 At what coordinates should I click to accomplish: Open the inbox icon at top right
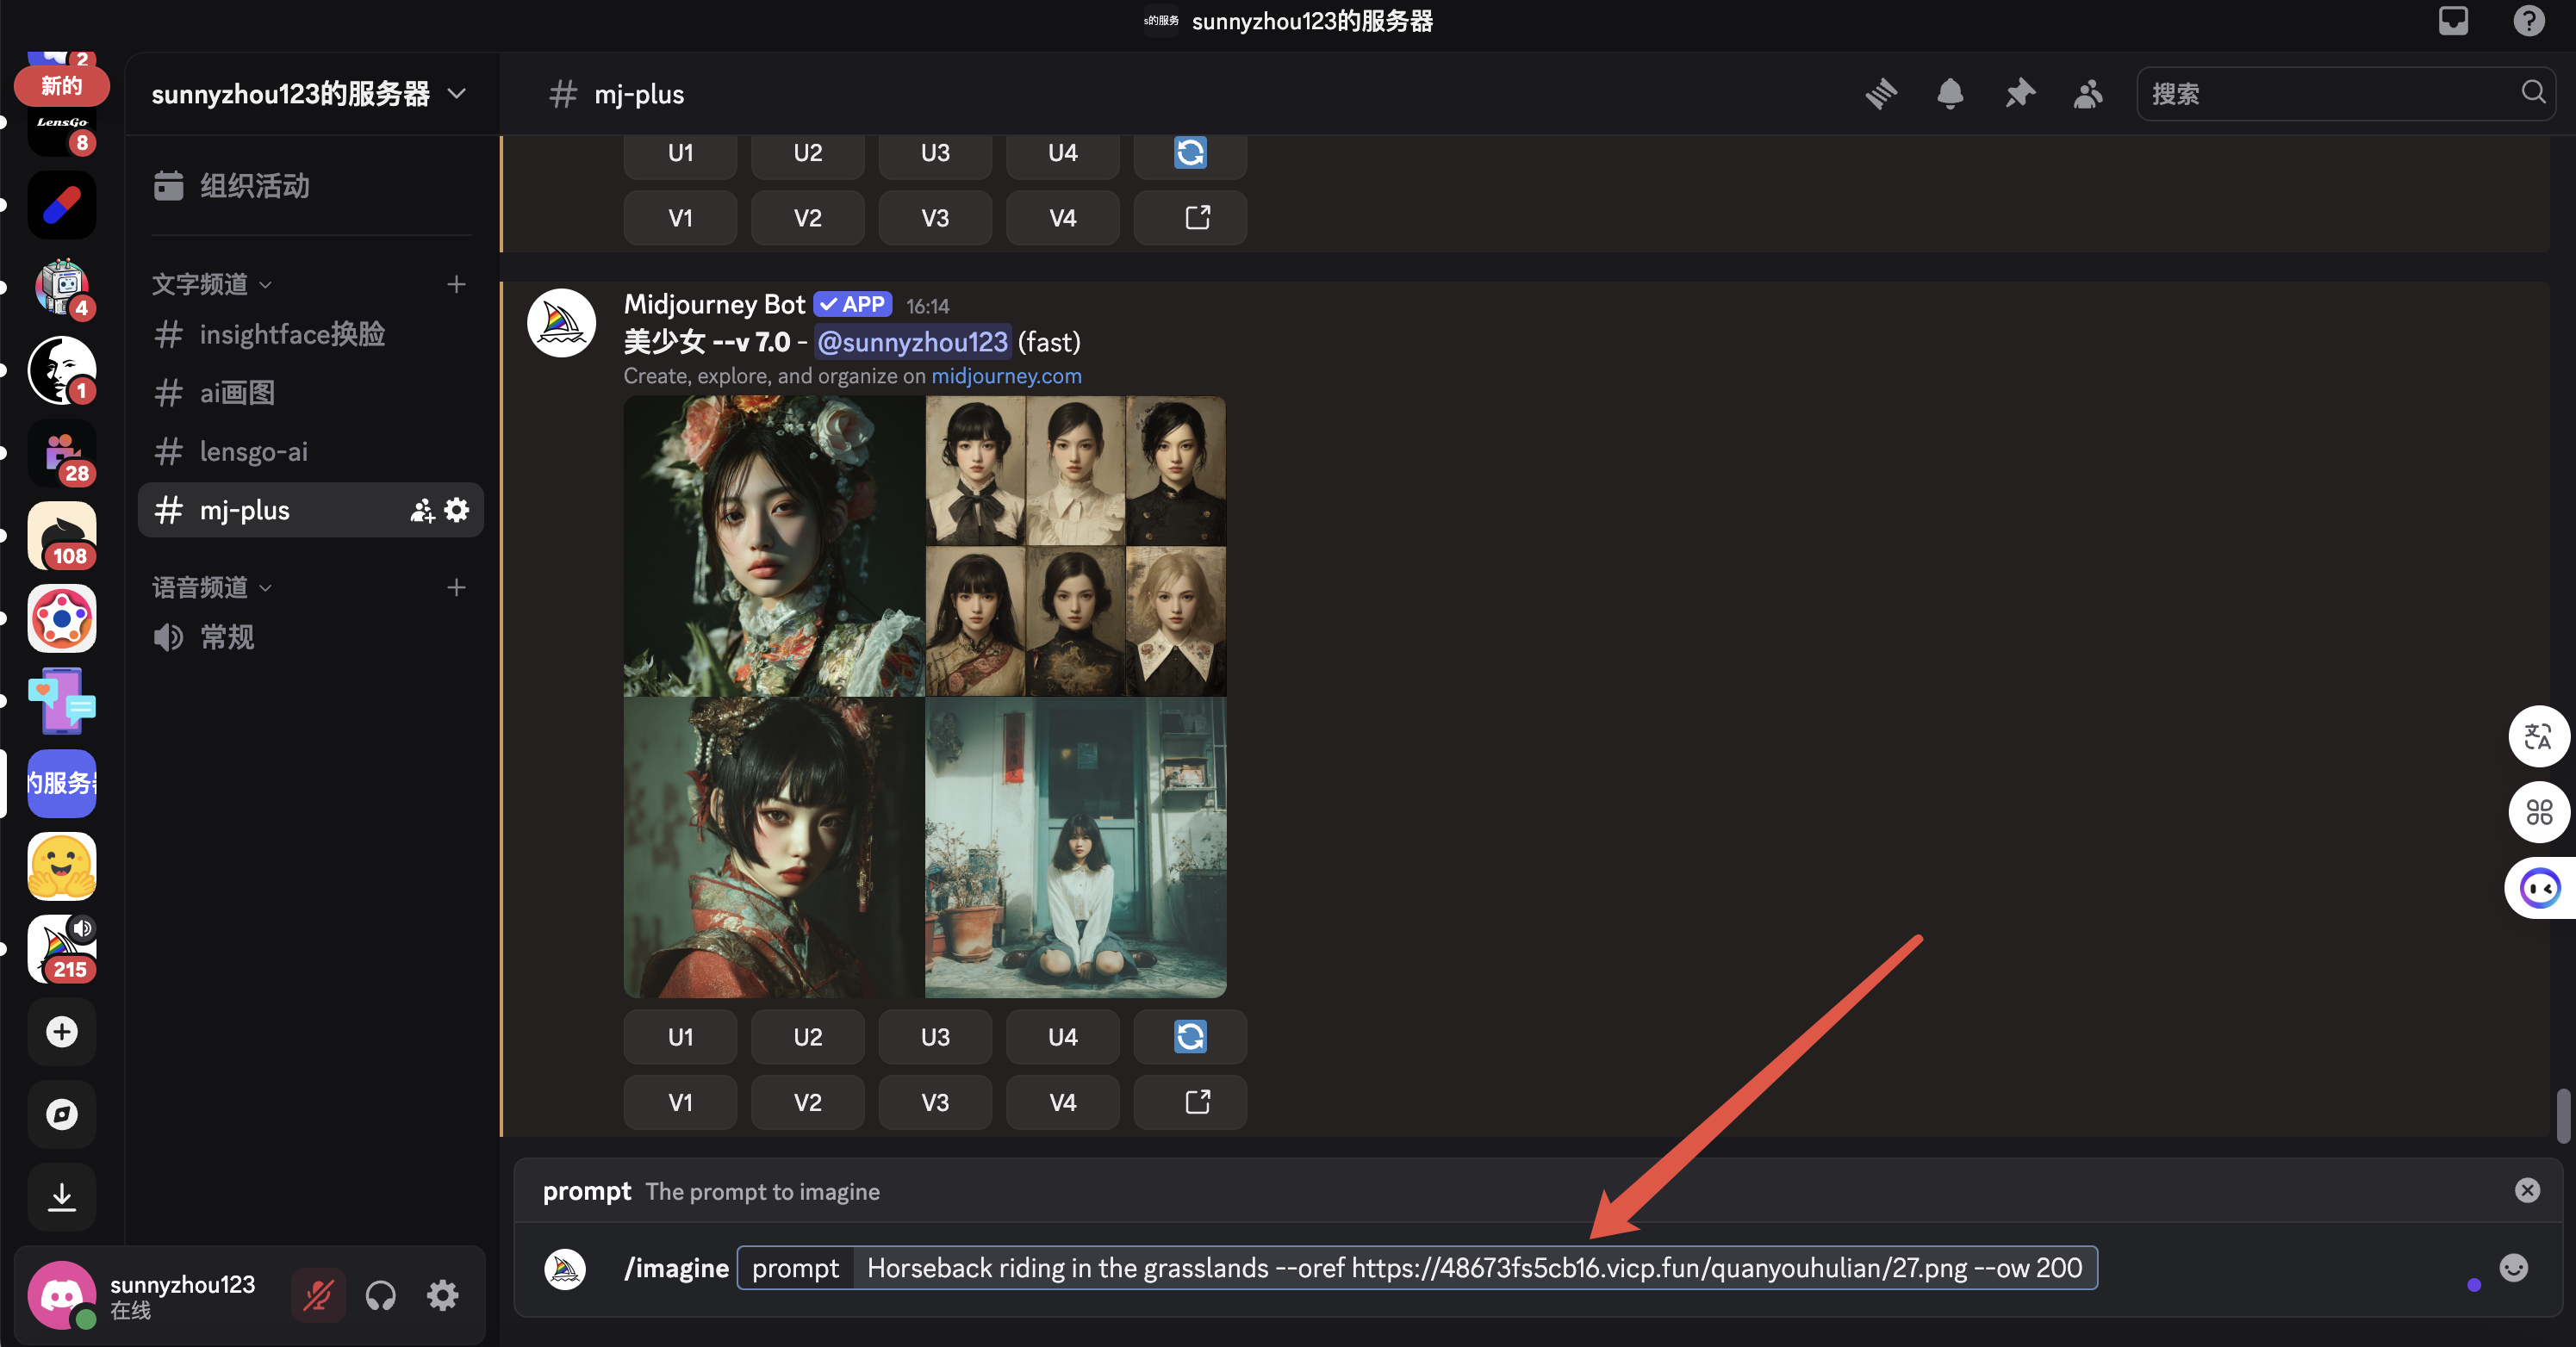(x=2452, y=21)
